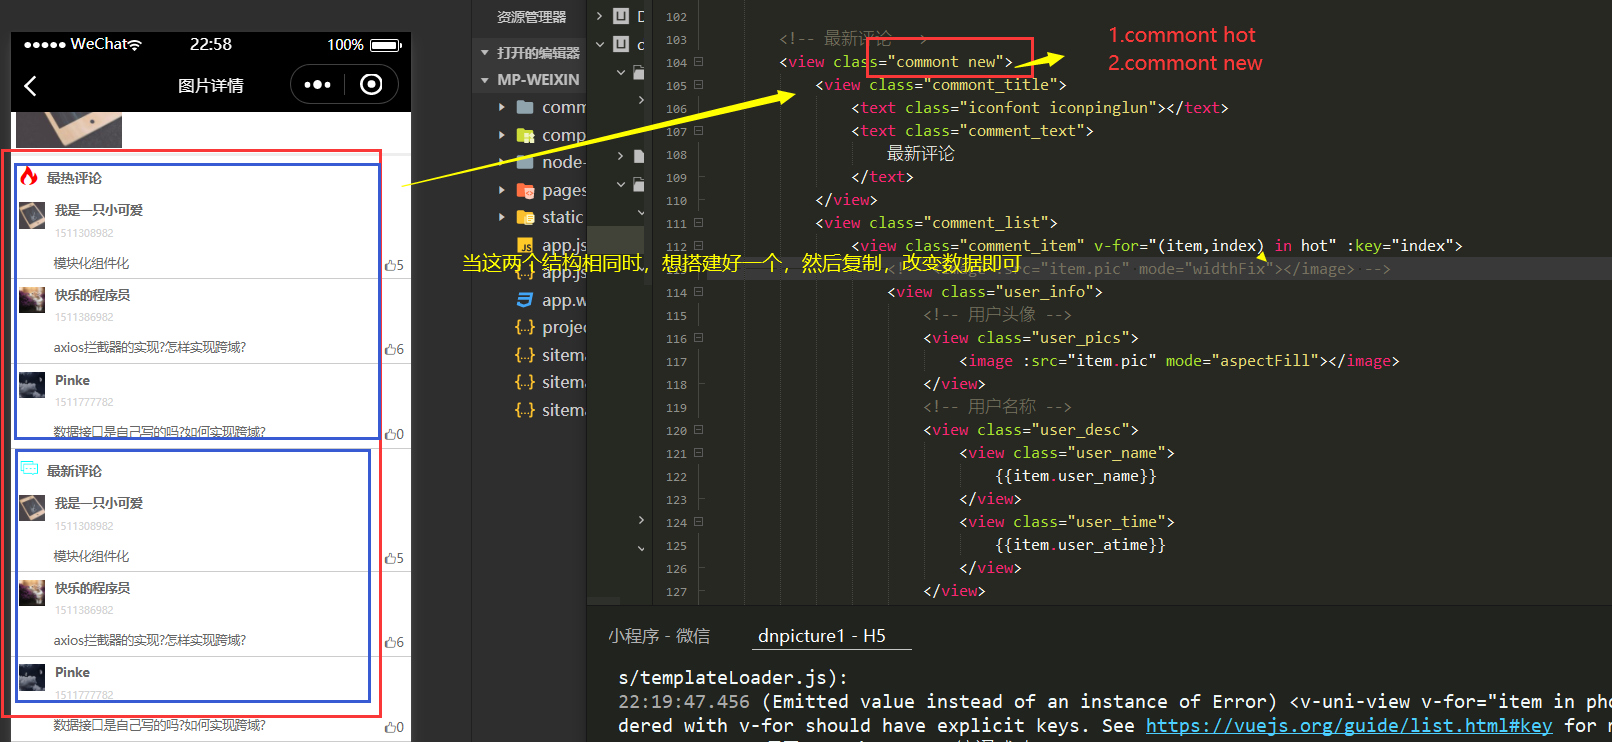Image resolution: width=1612 pixels, height=742 pixels.
Task: Tap 我是一只小可爱 avatar in 最热评论
Action: pyautogui.click(x=32, y=215)
